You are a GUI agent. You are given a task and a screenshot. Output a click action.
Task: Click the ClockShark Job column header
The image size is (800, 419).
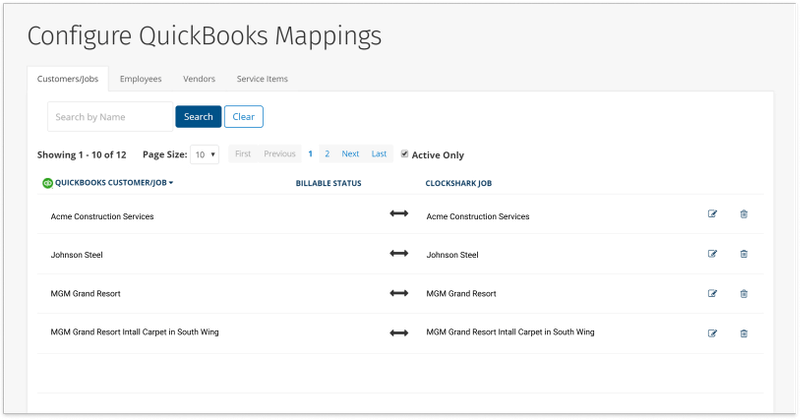[459, 183]
